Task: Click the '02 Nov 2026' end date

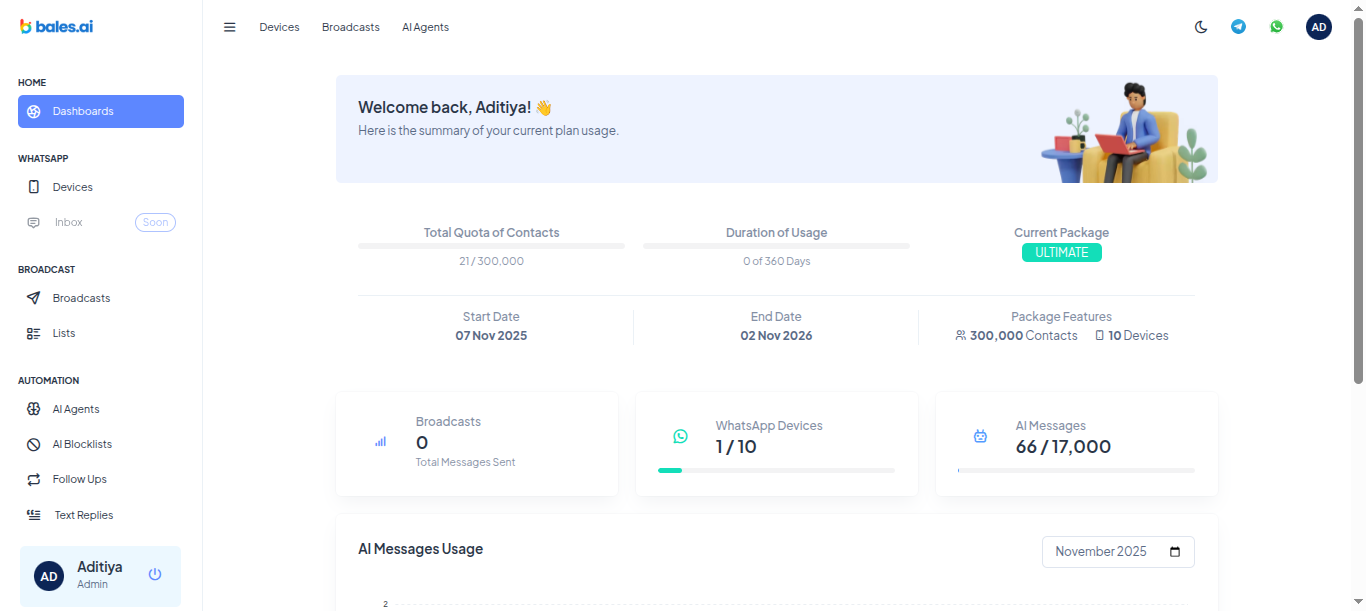Action: (x=776, y=336)
